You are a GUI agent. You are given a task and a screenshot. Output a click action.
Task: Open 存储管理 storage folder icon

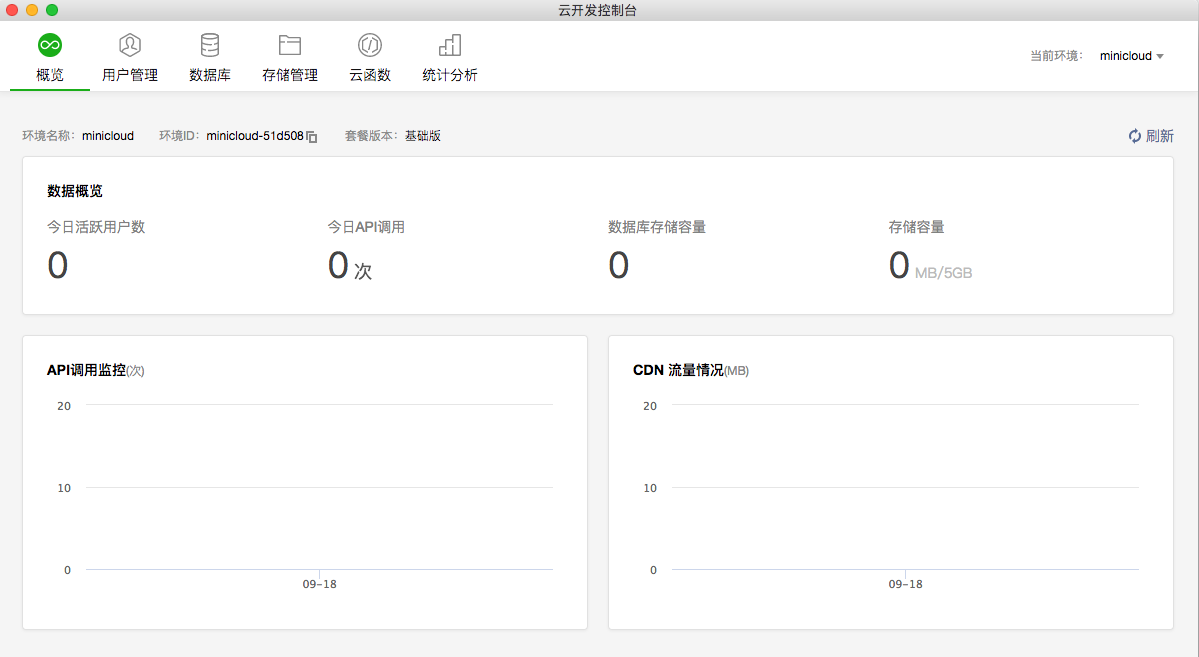290,45
